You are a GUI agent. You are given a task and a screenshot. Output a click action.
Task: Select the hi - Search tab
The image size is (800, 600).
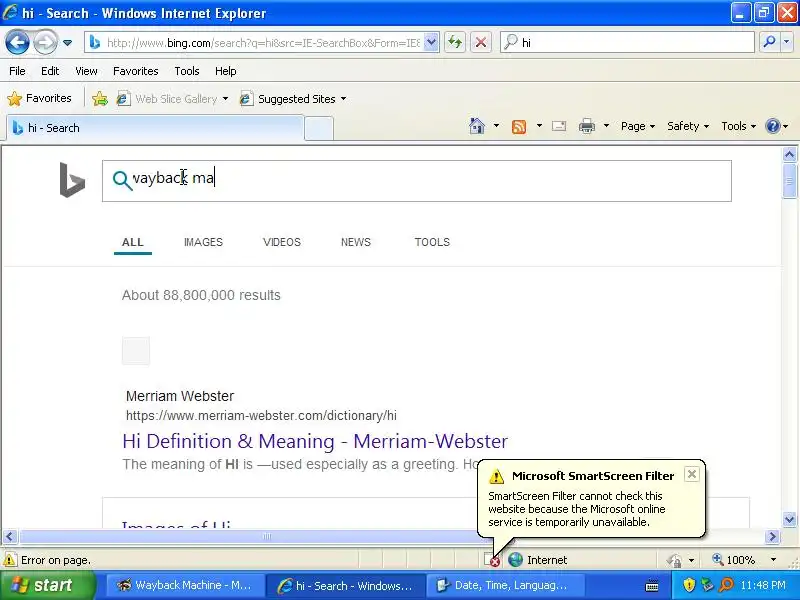click(155, 128)
